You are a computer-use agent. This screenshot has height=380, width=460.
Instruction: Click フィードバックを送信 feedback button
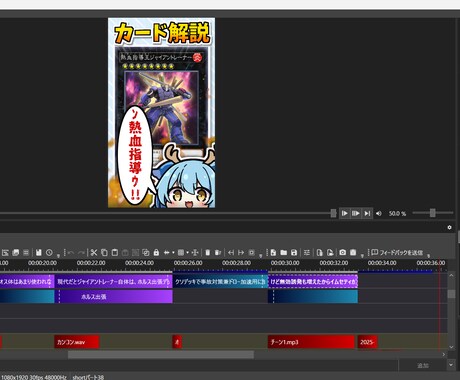coord(397,253)
